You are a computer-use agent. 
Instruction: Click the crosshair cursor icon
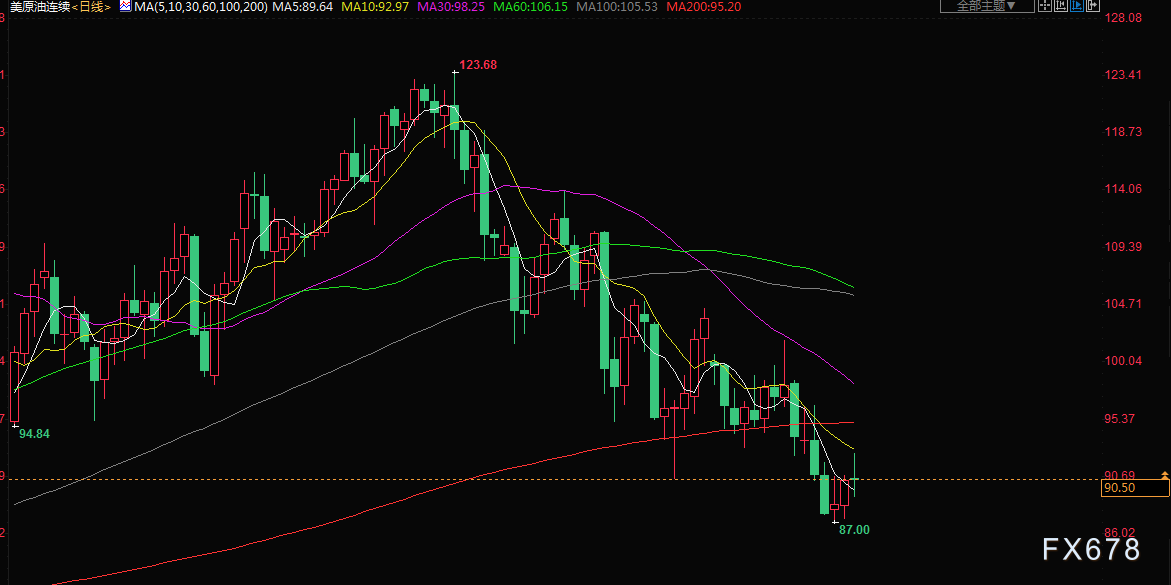point(1045,5)
